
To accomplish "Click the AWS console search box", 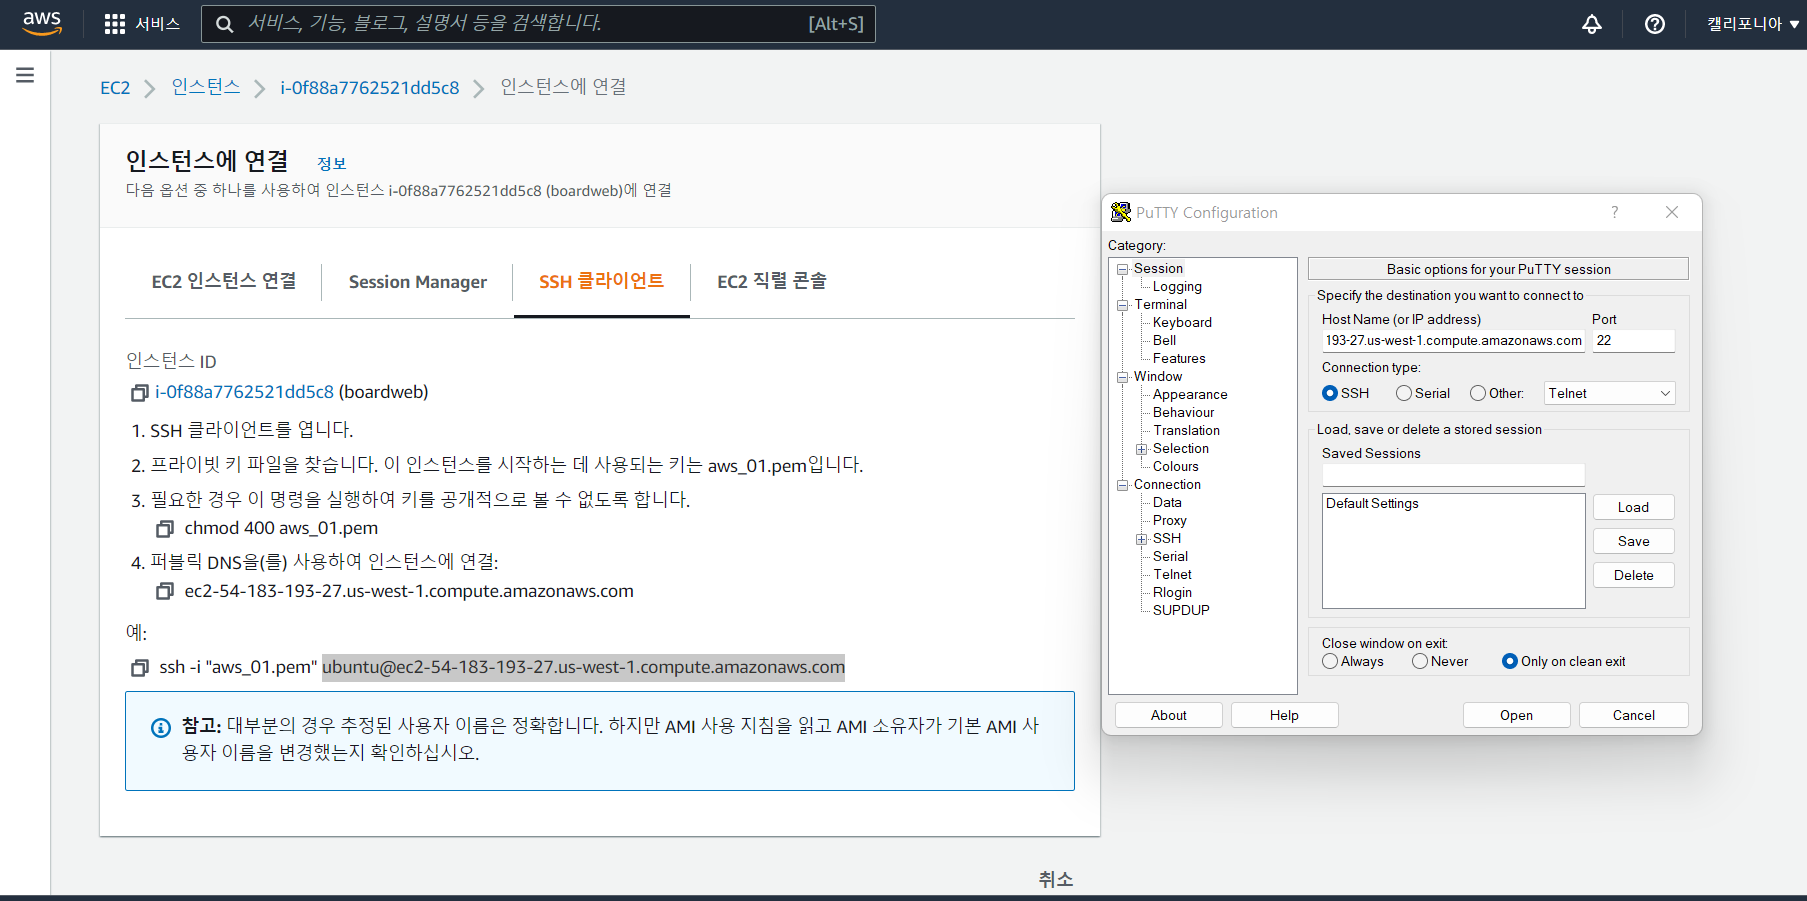I will coord(538,24).
